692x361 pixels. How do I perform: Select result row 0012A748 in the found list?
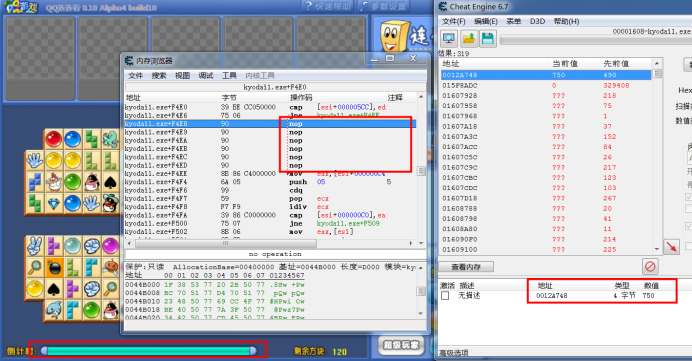[546, 75]
